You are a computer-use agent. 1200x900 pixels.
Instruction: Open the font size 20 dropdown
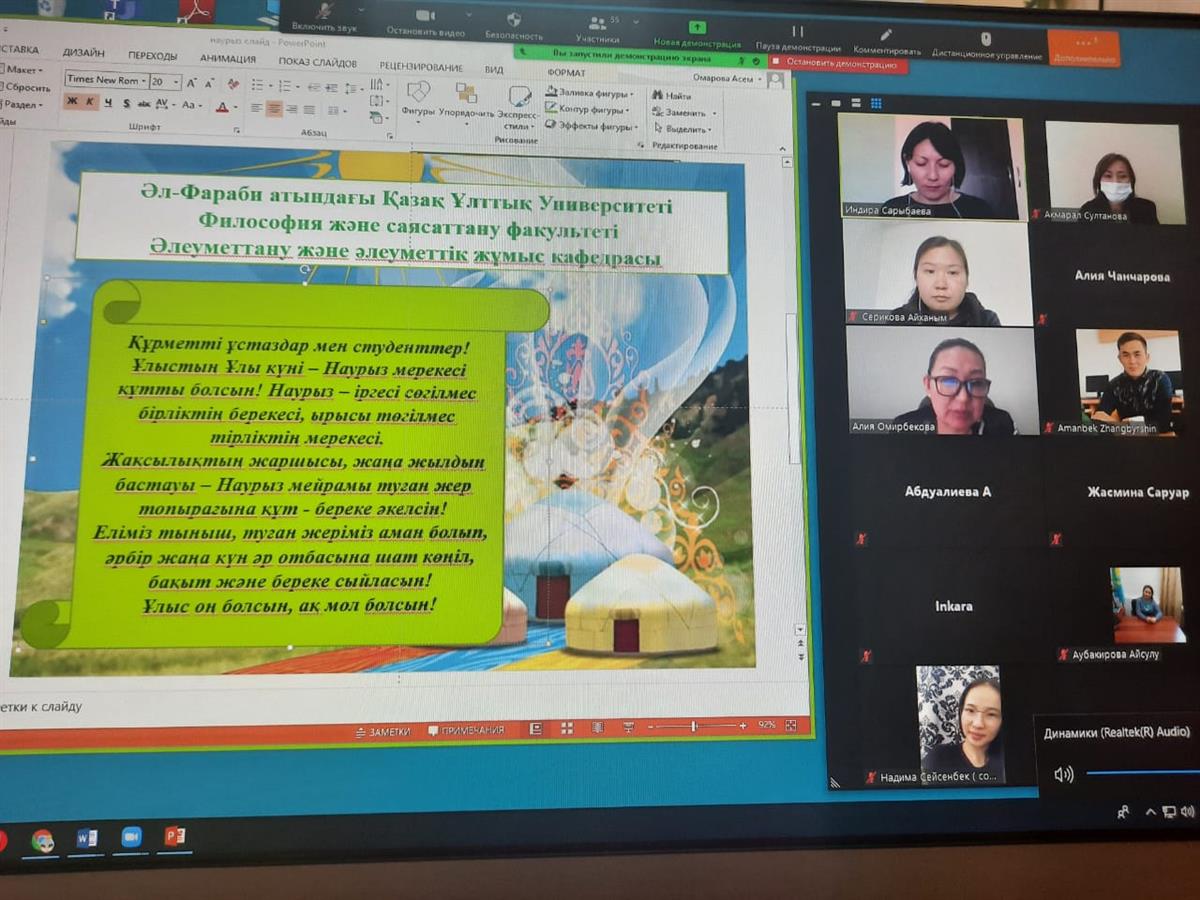pos(177,82)
